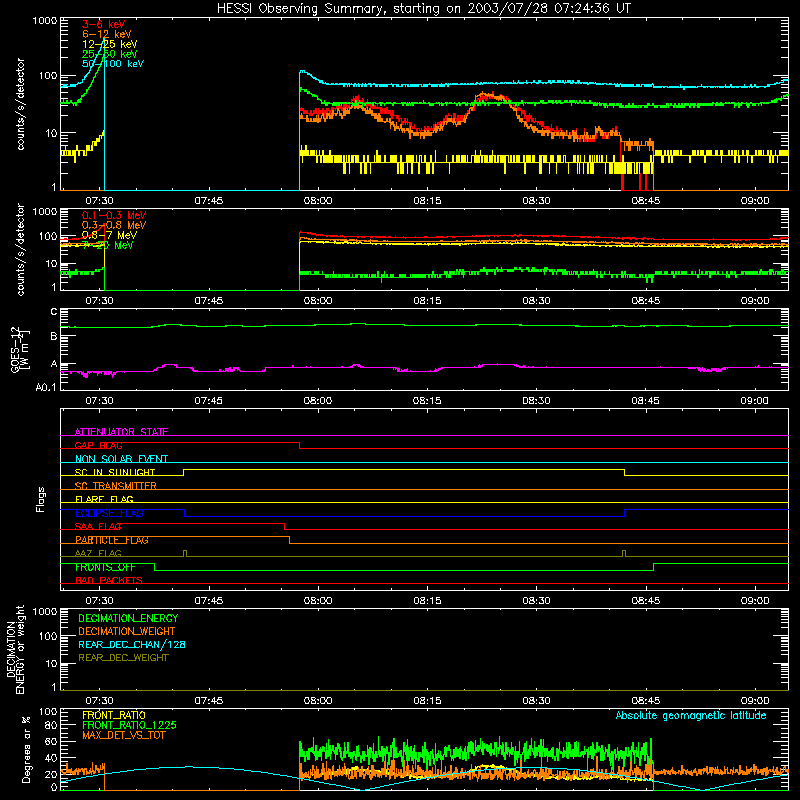This screenshot has height=800, width=800.
Task: Select the SC_TRANSMITTER flag label
Action: click(116, 486)
